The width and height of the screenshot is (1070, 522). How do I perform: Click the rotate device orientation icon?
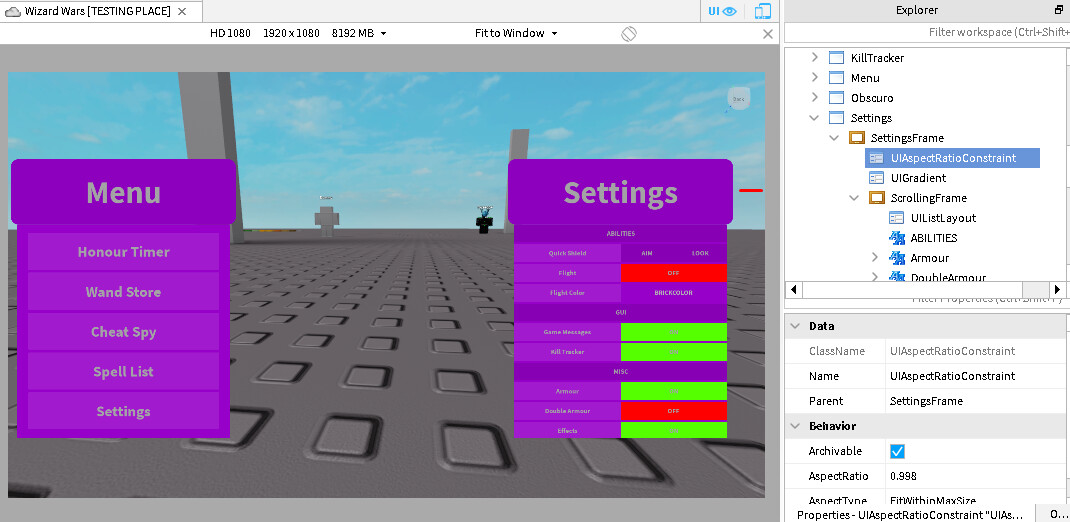click(628, 33)
